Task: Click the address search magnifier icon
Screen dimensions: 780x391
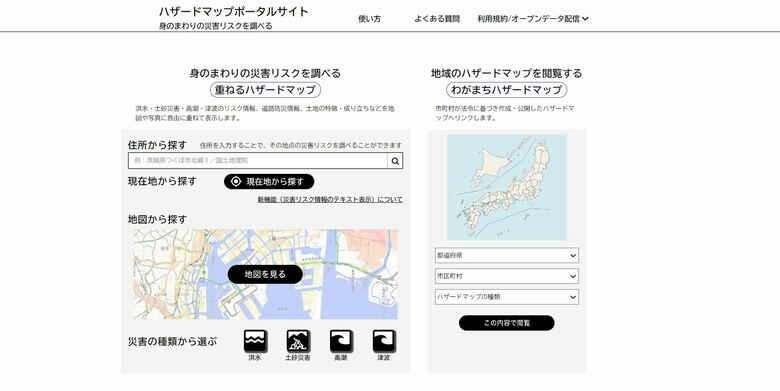Action: (395, 161)
